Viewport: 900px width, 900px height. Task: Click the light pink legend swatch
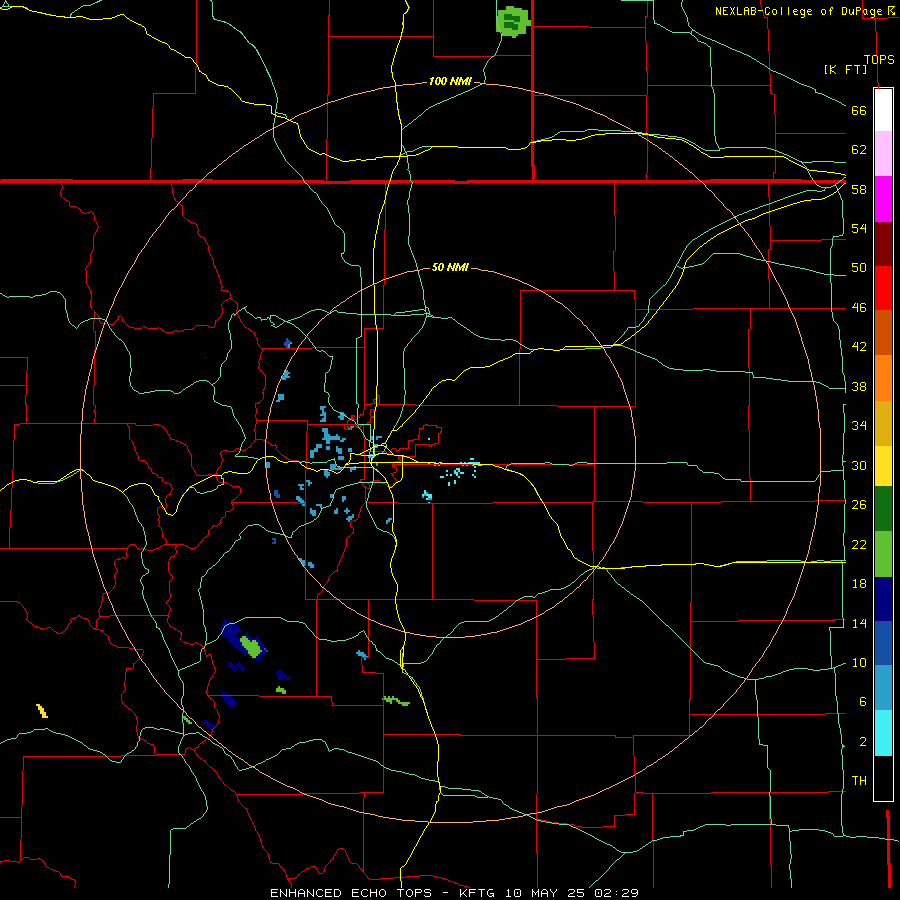point(883,153)
